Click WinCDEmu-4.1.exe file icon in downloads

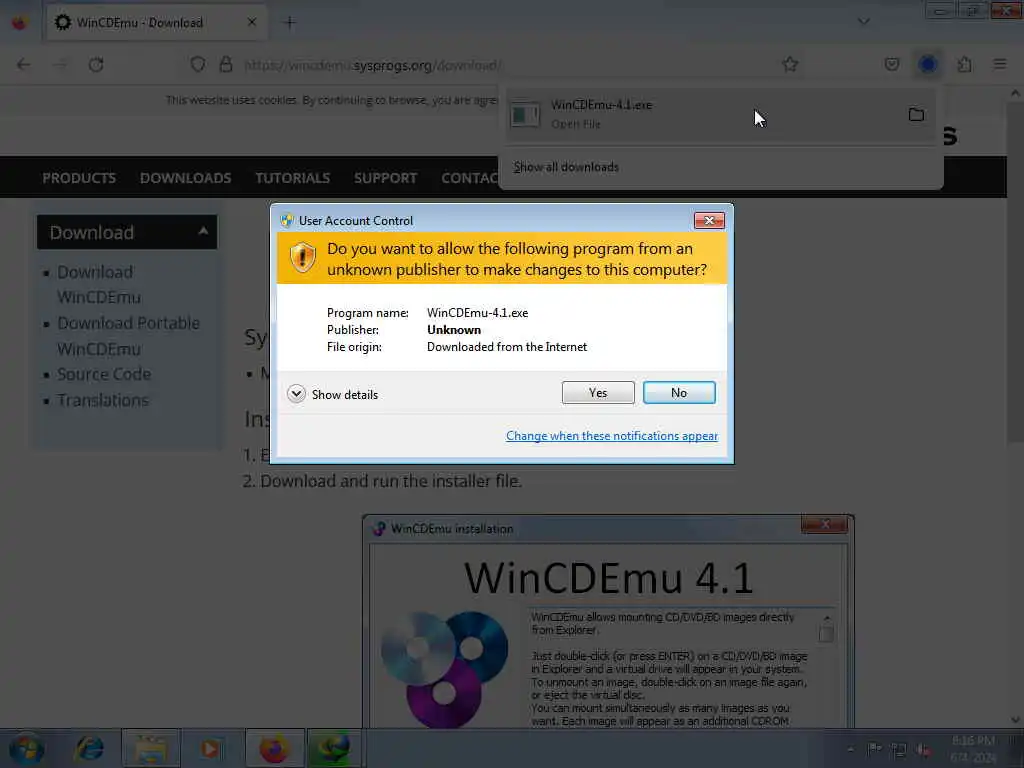[525, 115]
